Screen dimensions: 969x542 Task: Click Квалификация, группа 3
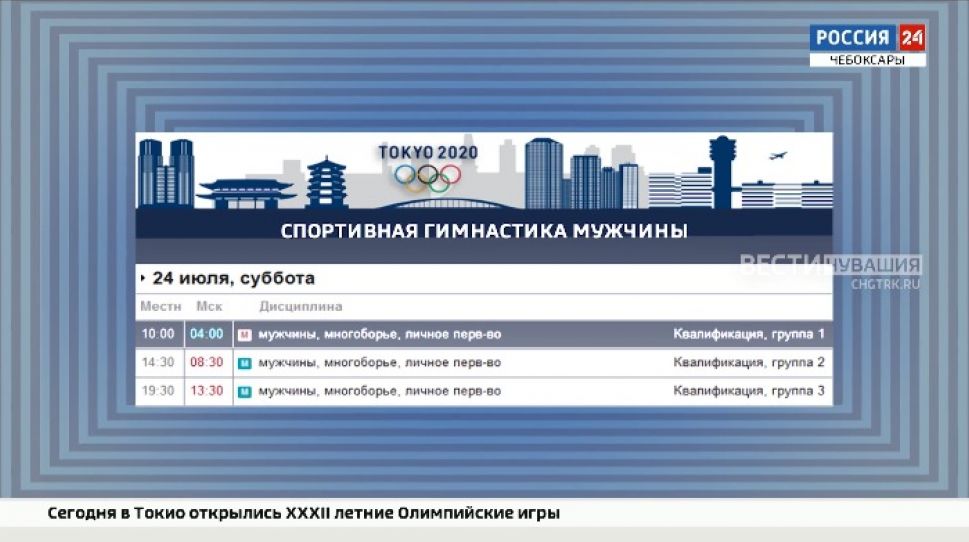[748, 391]
